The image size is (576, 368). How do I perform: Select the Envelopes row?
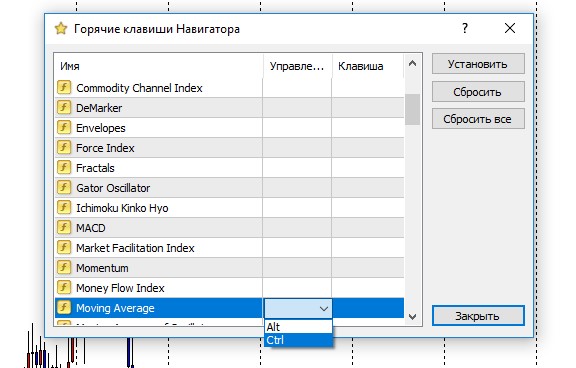[229, 128]
